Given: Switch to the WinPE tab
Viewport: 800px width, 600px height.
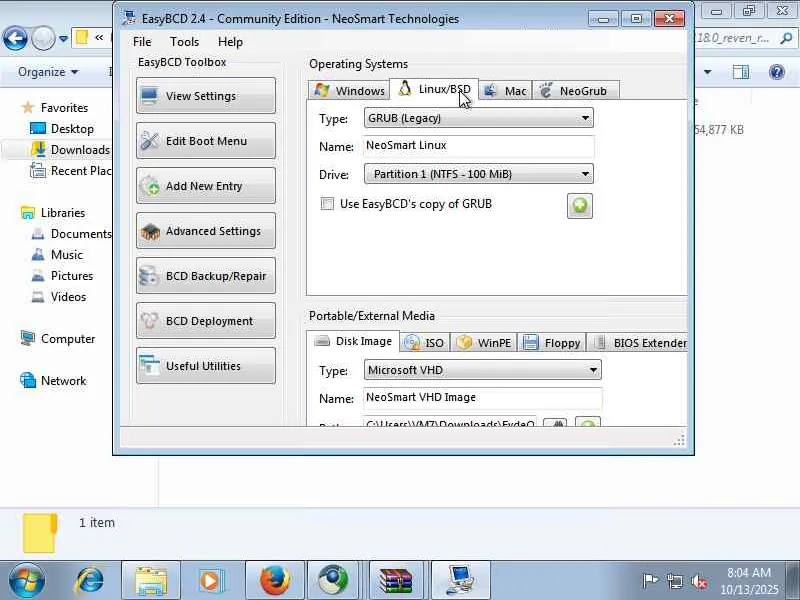Looking at the screenshot, I should click(x=484, y=343).
